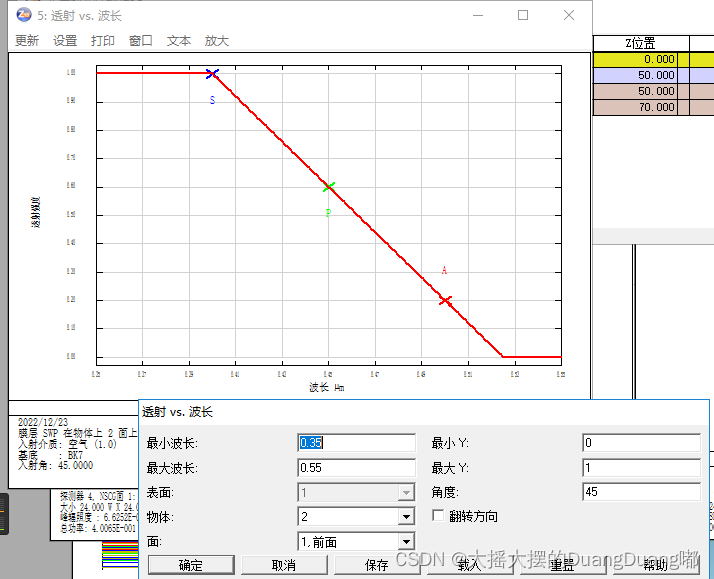Open the 窗口 menu
This screenshot has height=579, width=714.
(141, 41)
